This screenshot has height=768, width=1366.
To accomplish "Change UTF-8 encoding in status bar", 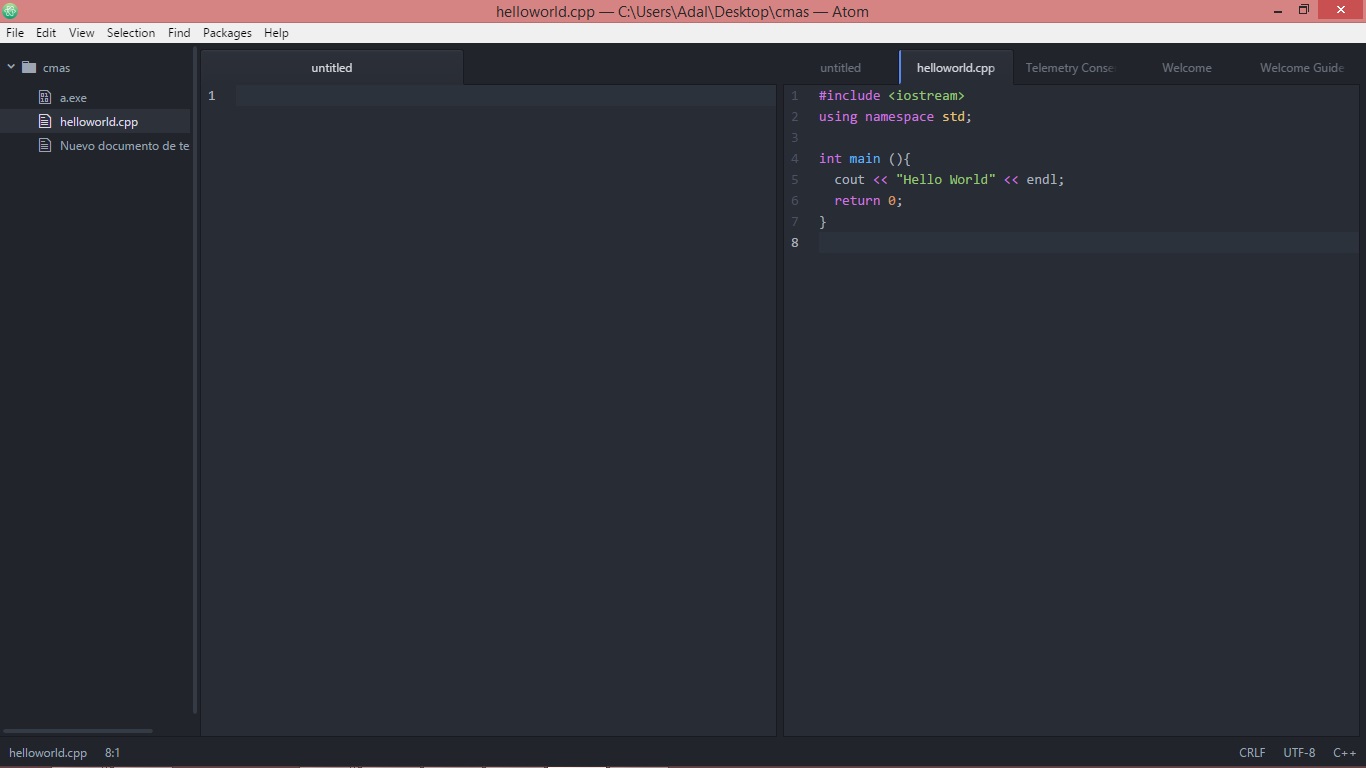I will pyautogui.click(x=1299, y=753).
